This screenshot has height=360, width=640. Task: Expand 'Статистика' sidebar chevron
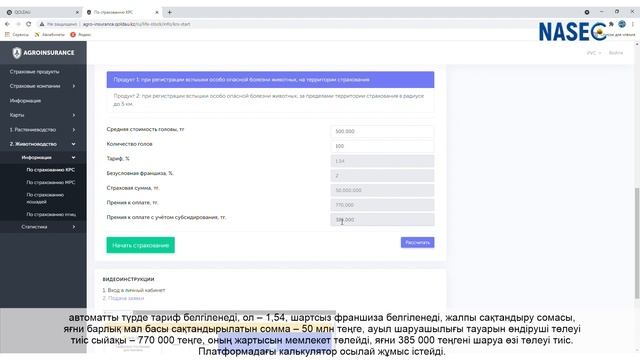tap(74, 227)
